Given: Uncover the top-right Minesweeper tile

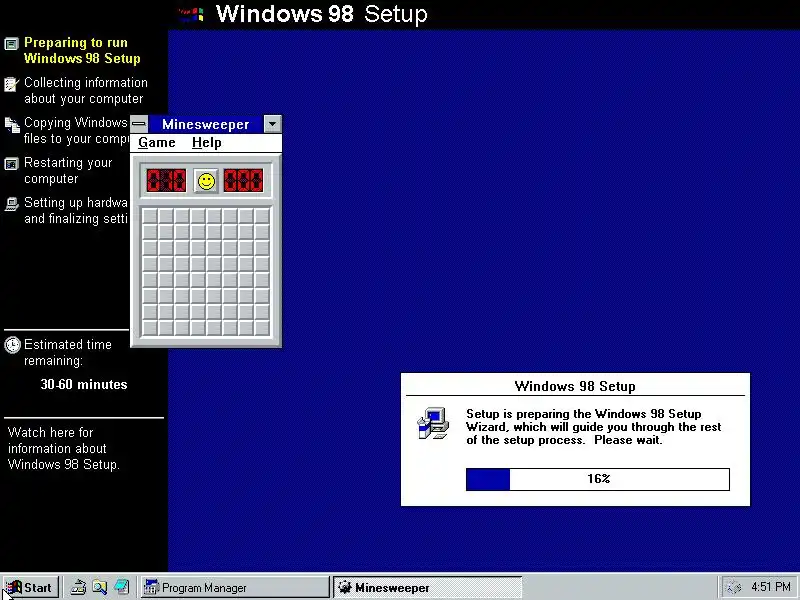Looking at the screenshot, I should click(x=262, y=216).
